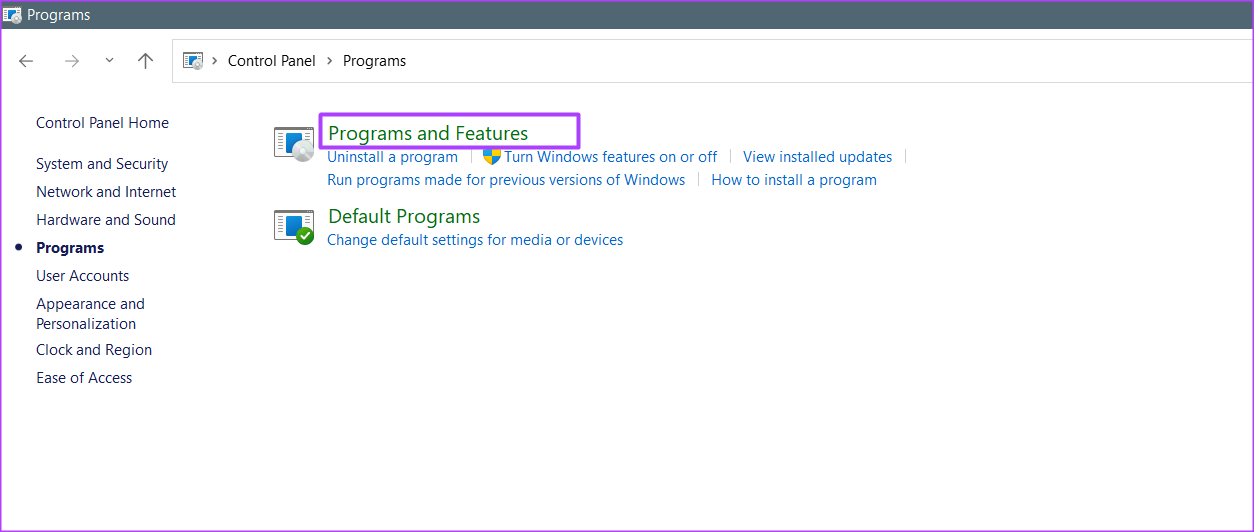Open Run programs made for previous versions

point(506,180)
